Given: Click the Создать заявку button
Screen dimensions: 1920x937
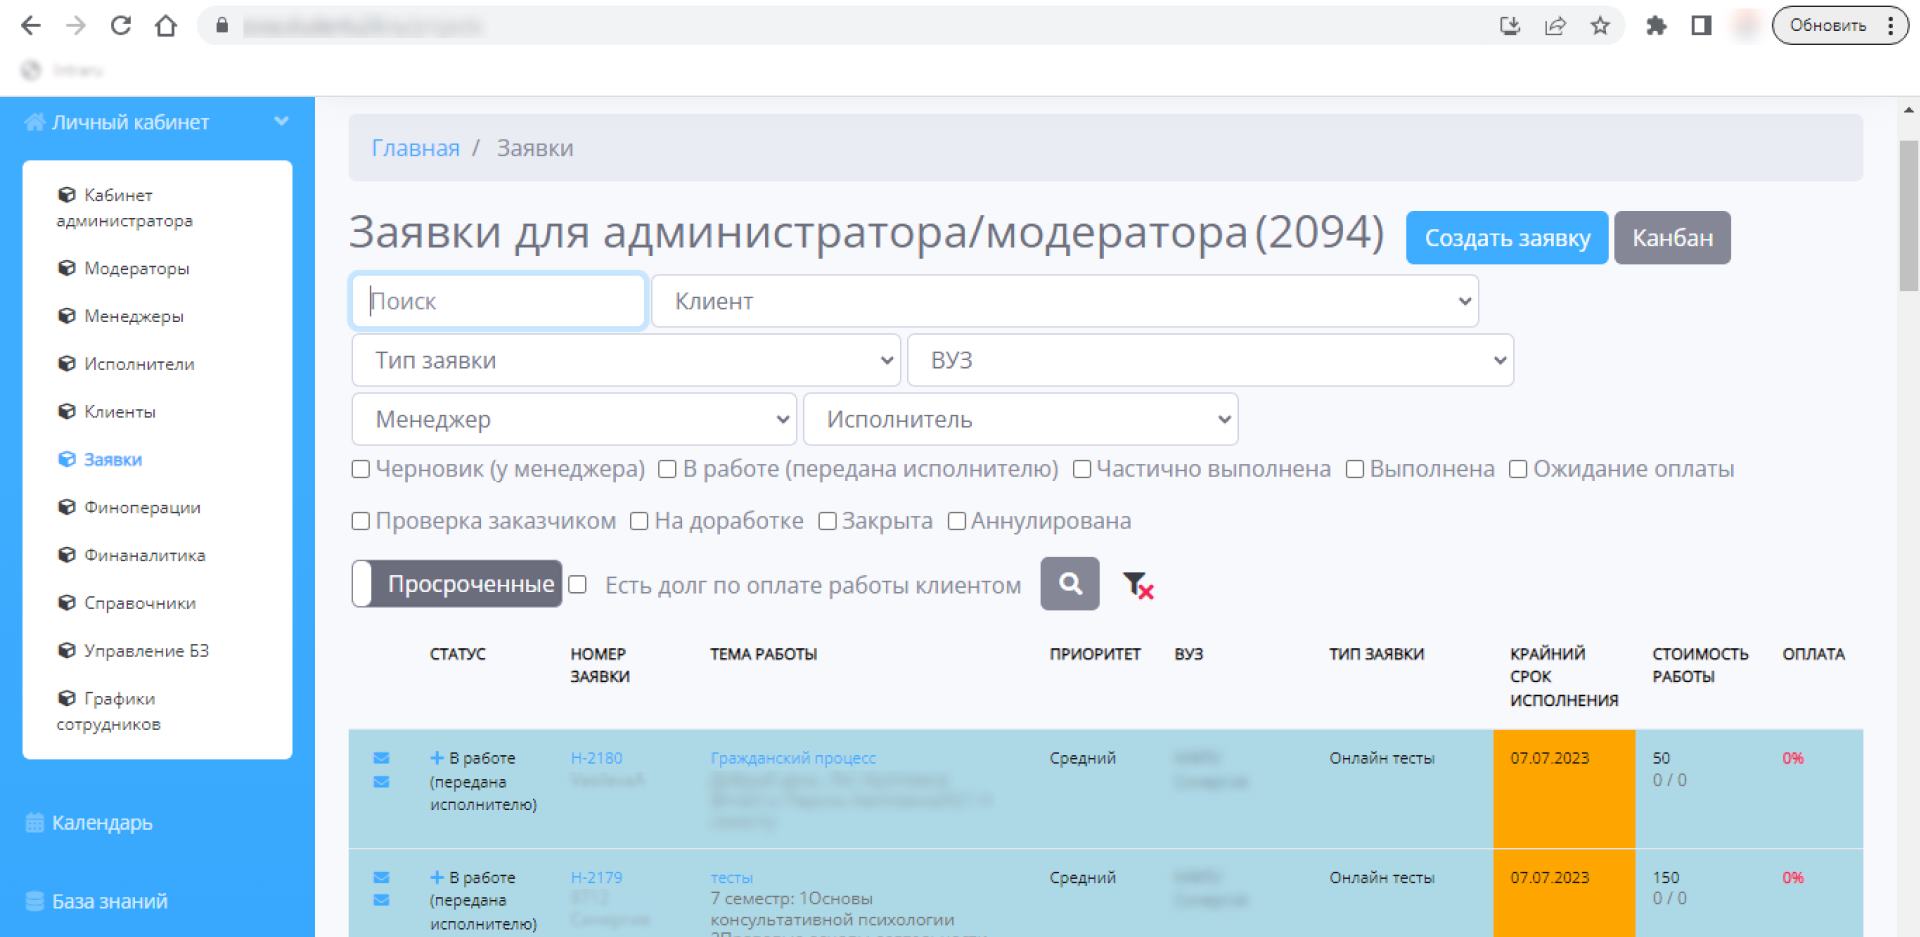Looking at the screenshot, I should coord(1506,238).
